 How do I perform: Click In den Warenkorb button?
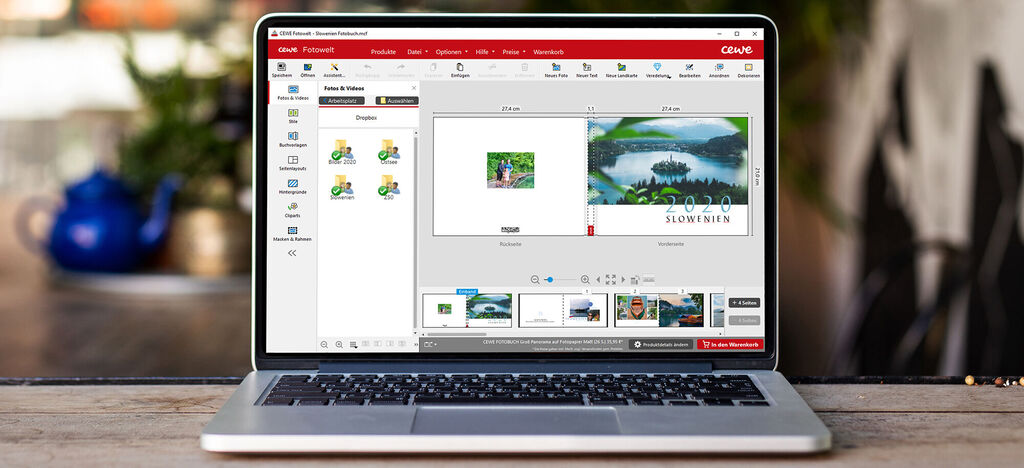point(729,344)
